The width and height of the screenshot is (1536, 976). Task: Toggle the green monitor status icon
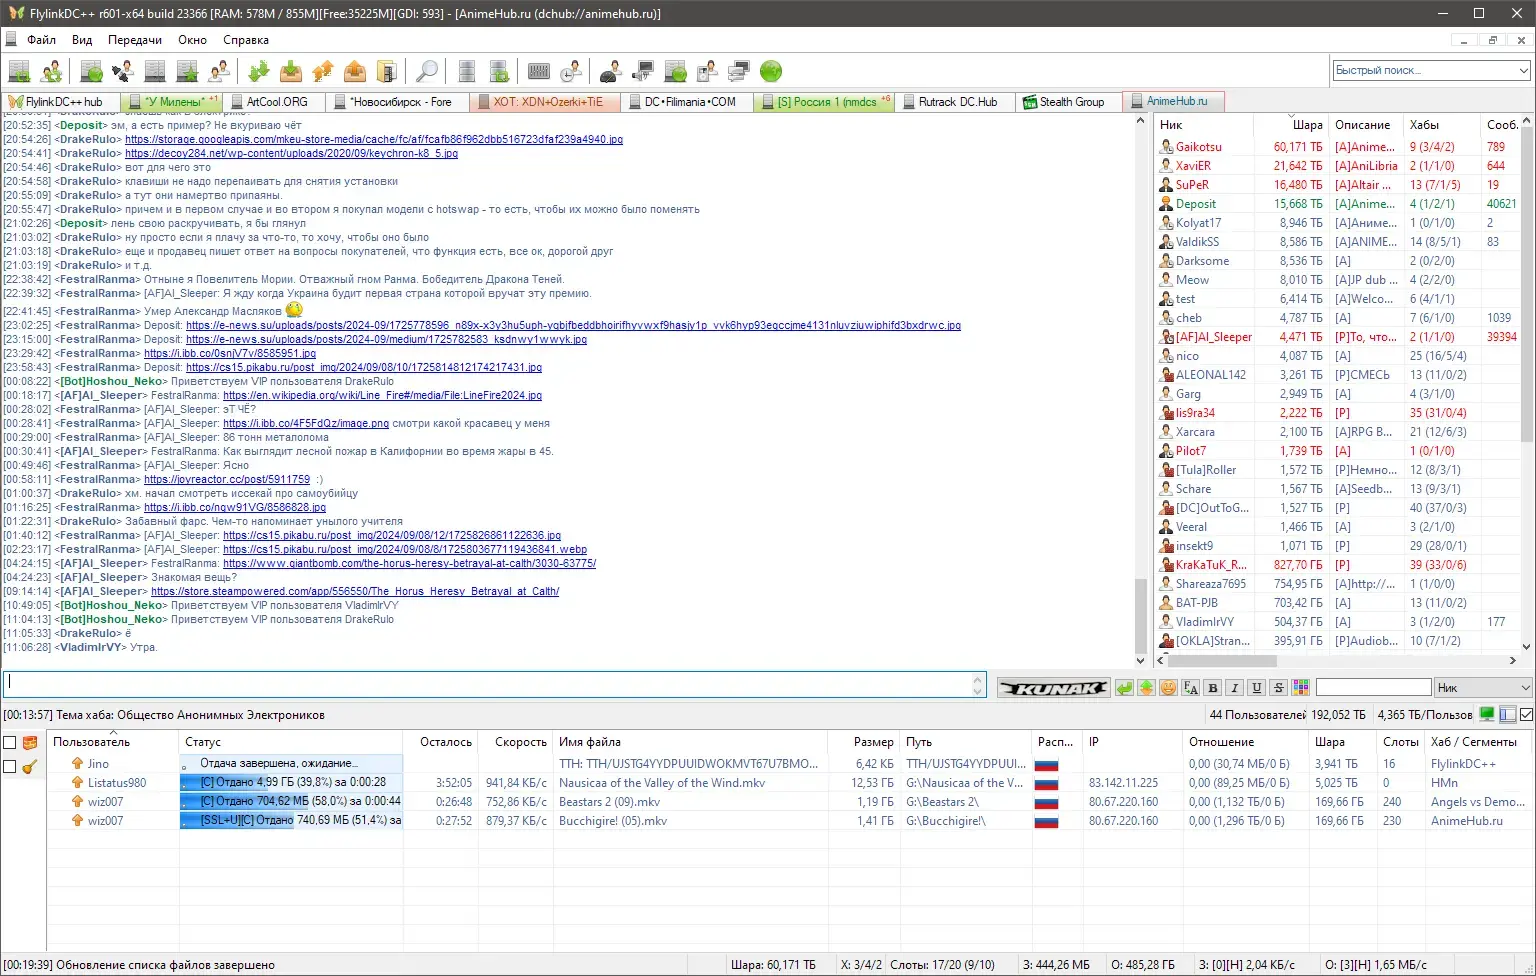point(1487,714)
